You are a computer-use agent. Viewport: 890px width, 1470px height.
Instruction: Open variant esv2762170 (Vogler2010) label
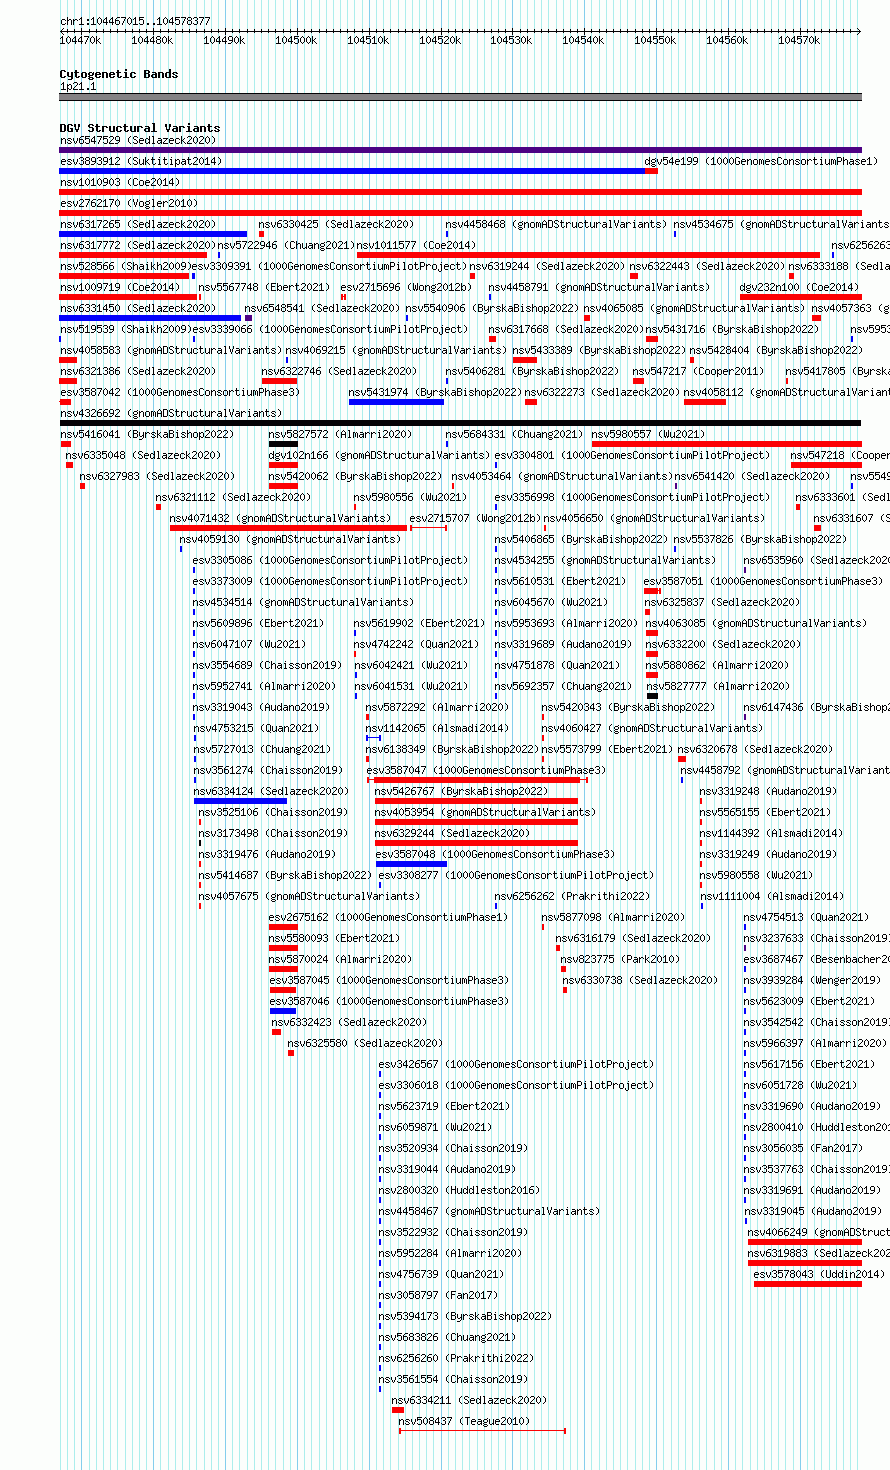(129, 204)
